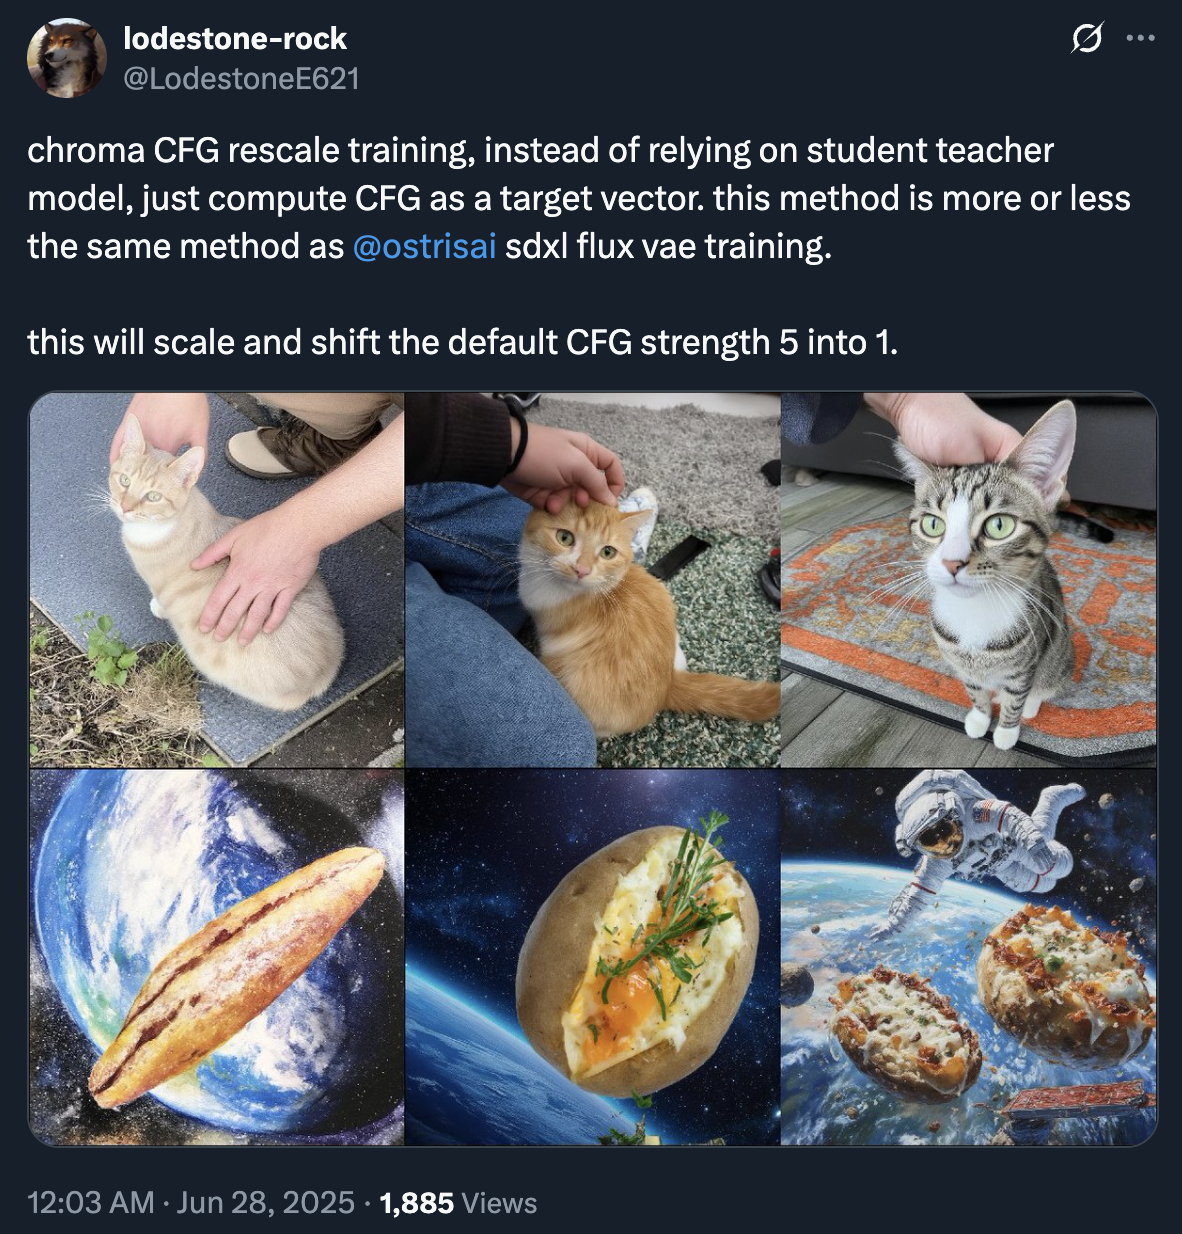Open the tabby cat on orange rug image
The image size is (1182, 1234).
click(968, 580)
